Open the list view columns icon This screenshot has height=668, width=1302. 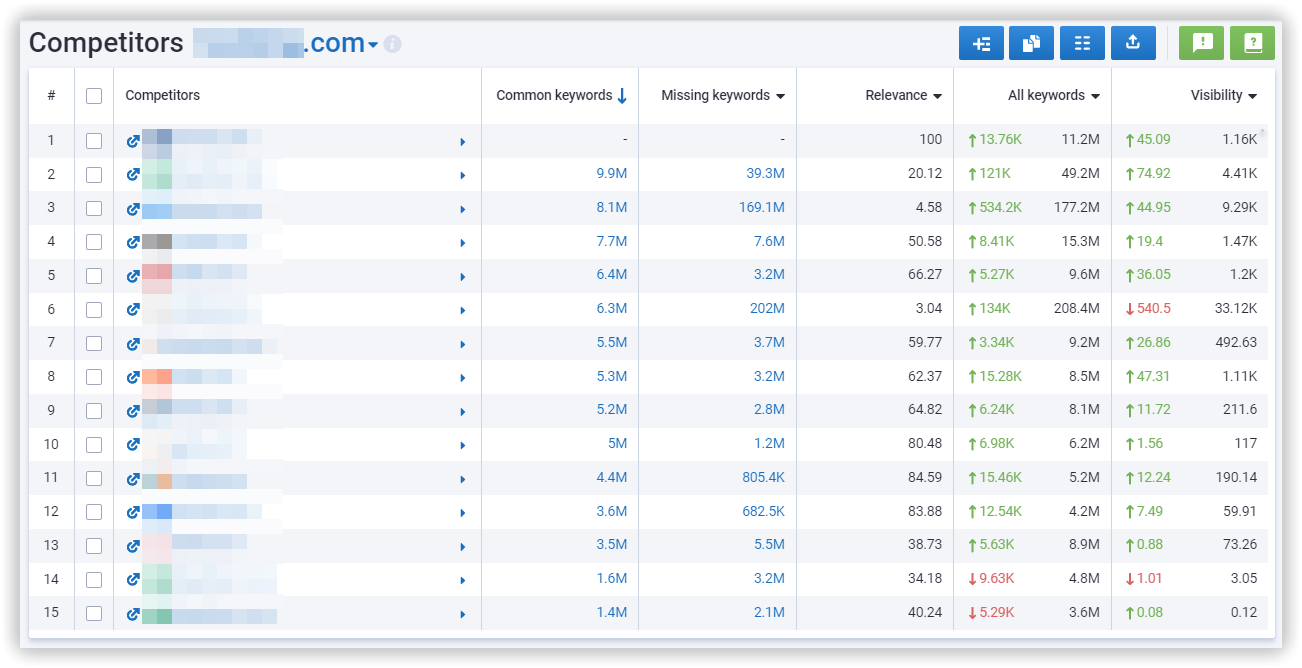pos(1082,42)
